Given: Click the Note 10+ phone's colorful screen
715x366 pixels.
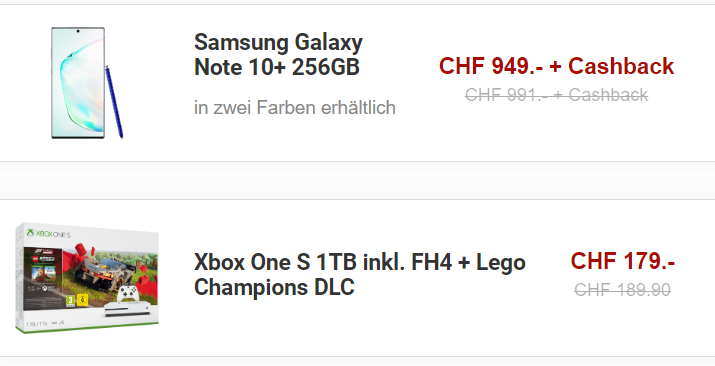Looking at the screenshot, I should pyautogui.click(x=78, y=83).
